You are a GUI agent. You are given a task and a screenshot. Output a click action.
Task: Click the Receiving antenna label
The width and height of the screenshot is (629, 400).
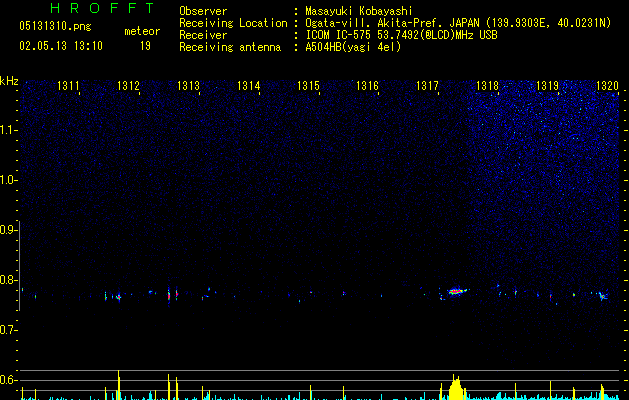coord(230,47)
